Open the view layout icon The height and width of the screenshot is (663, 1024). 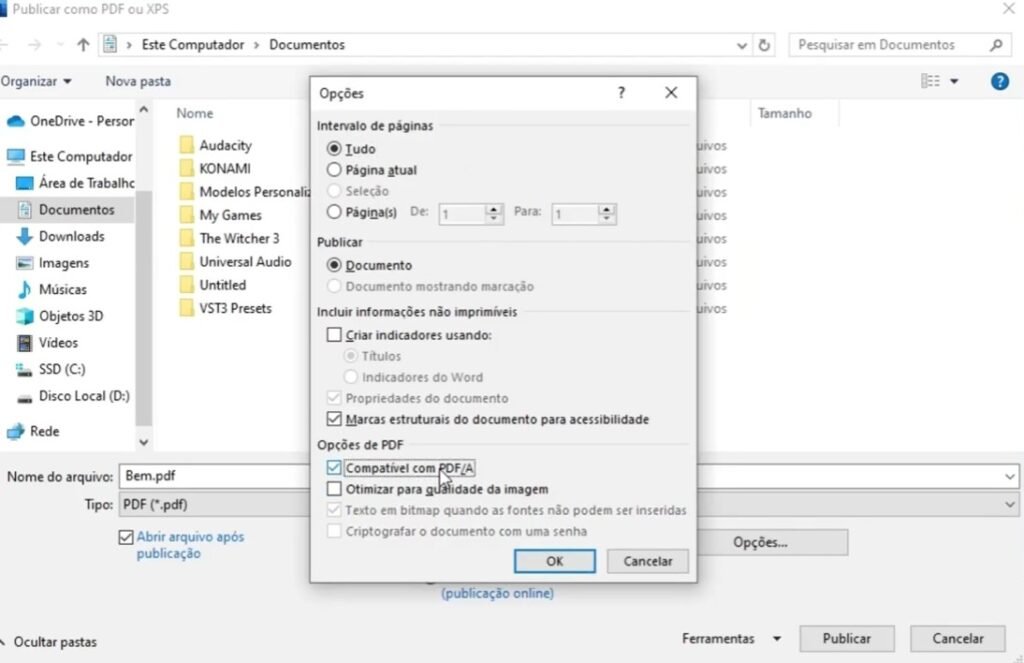pos(930,81)
